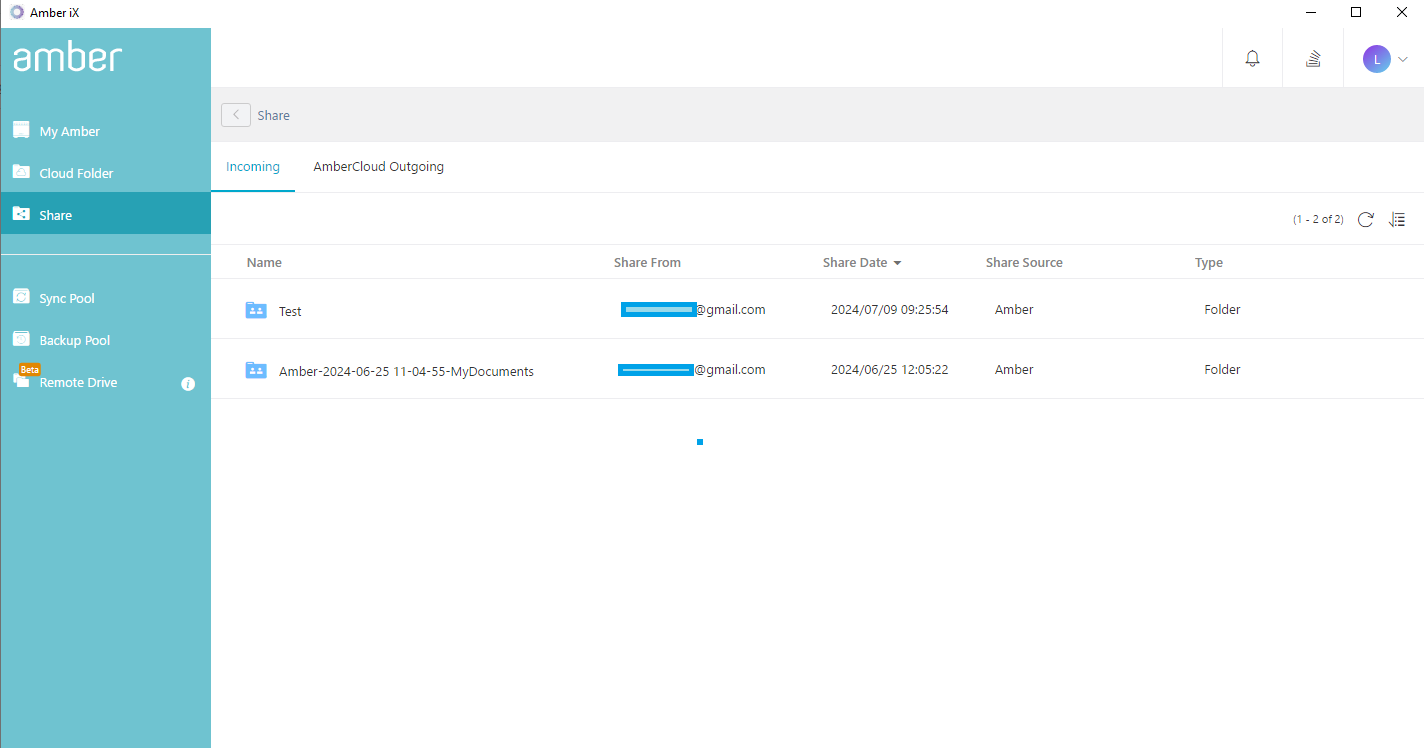Sort by Share From column header
Viewport: 1424px width, 748px height.
[x=647, y=262]
